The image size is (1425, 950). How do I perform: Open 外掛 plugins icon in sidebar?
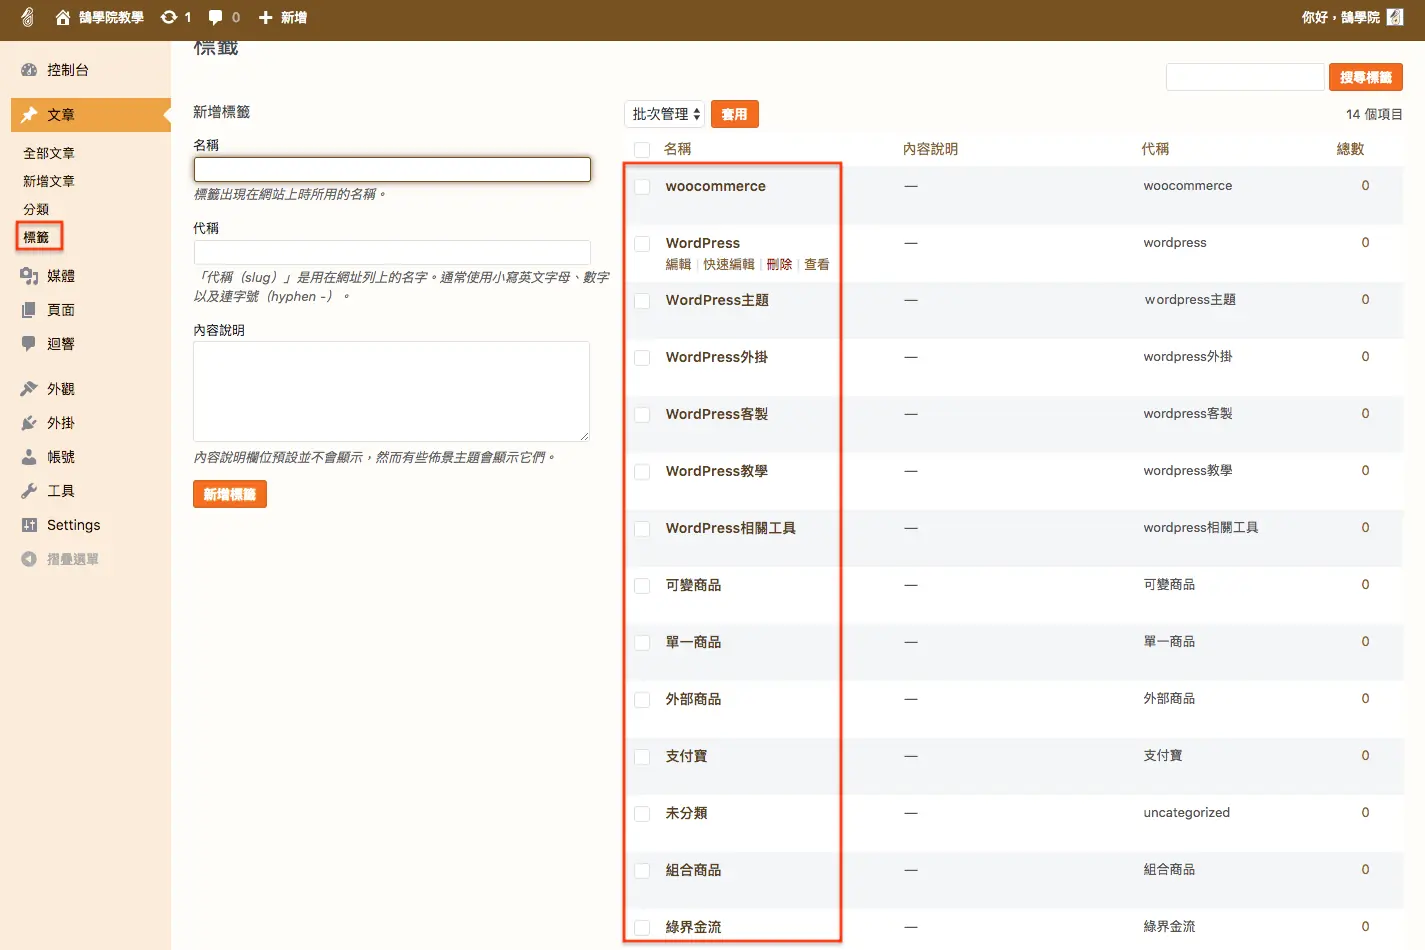pyautogui.click(x=29, y=423)
